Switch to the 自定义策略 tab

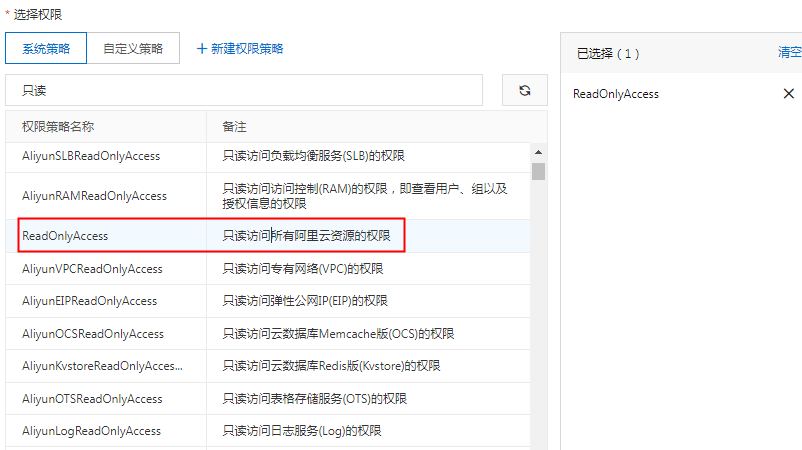pyautogui.click(x=133, y=49)
